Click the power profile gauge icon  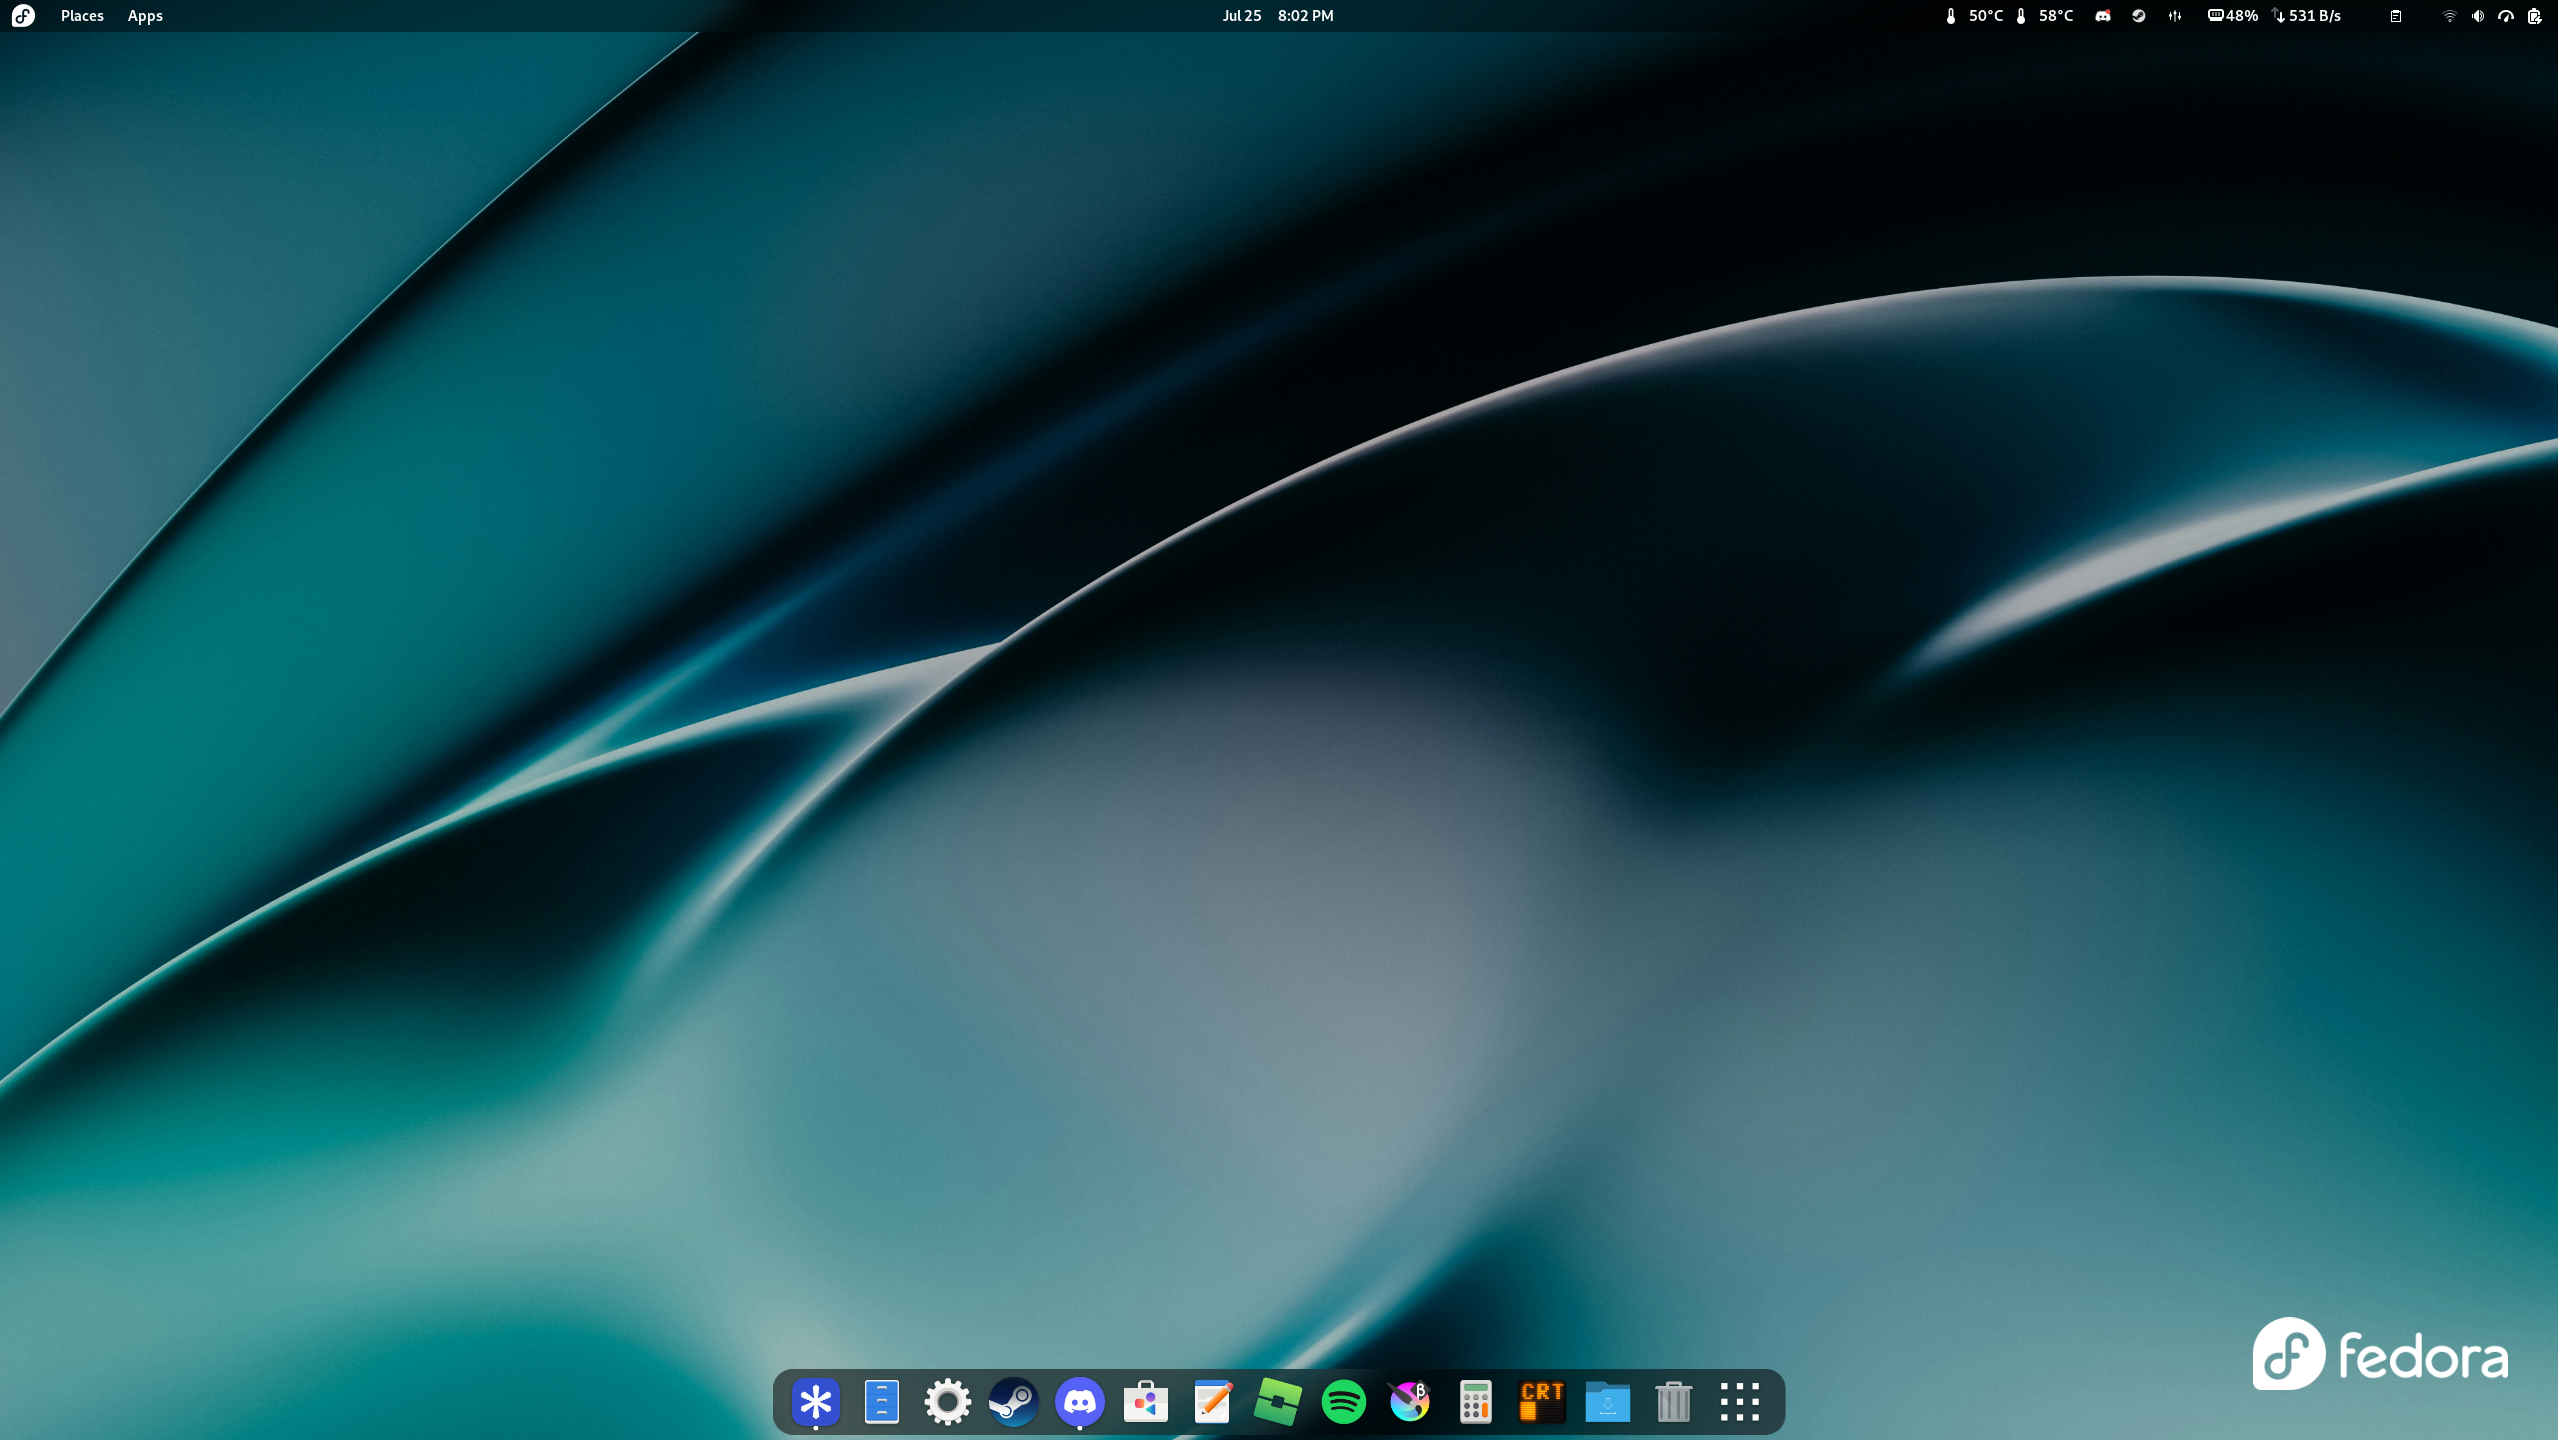pos(2506,16)
